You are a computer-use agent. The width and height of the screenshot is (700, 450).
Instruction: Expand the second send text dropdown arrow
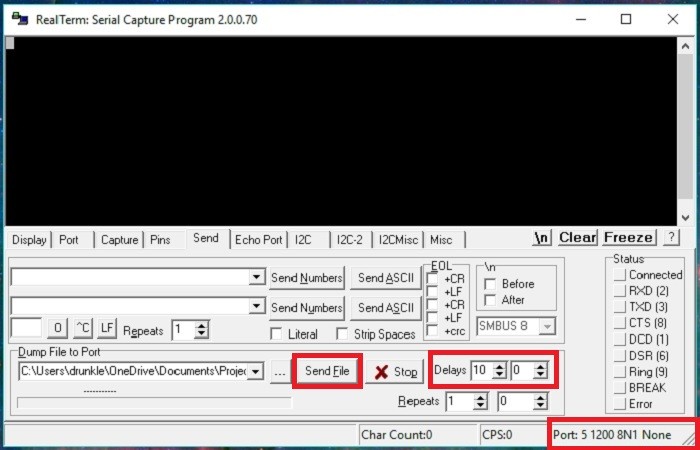256,307
